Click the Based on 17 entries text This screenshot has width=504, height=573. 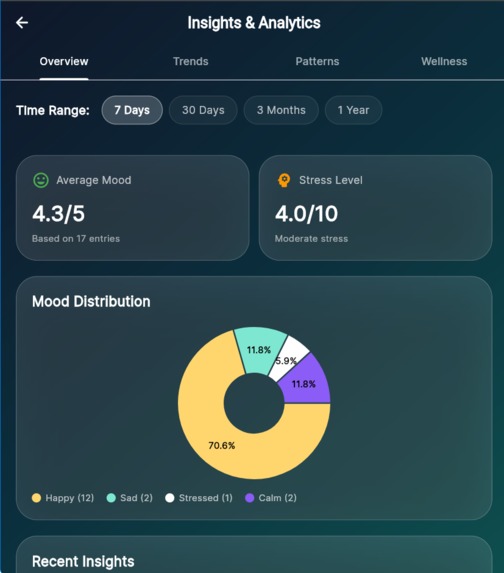click(x=76, y=239)
